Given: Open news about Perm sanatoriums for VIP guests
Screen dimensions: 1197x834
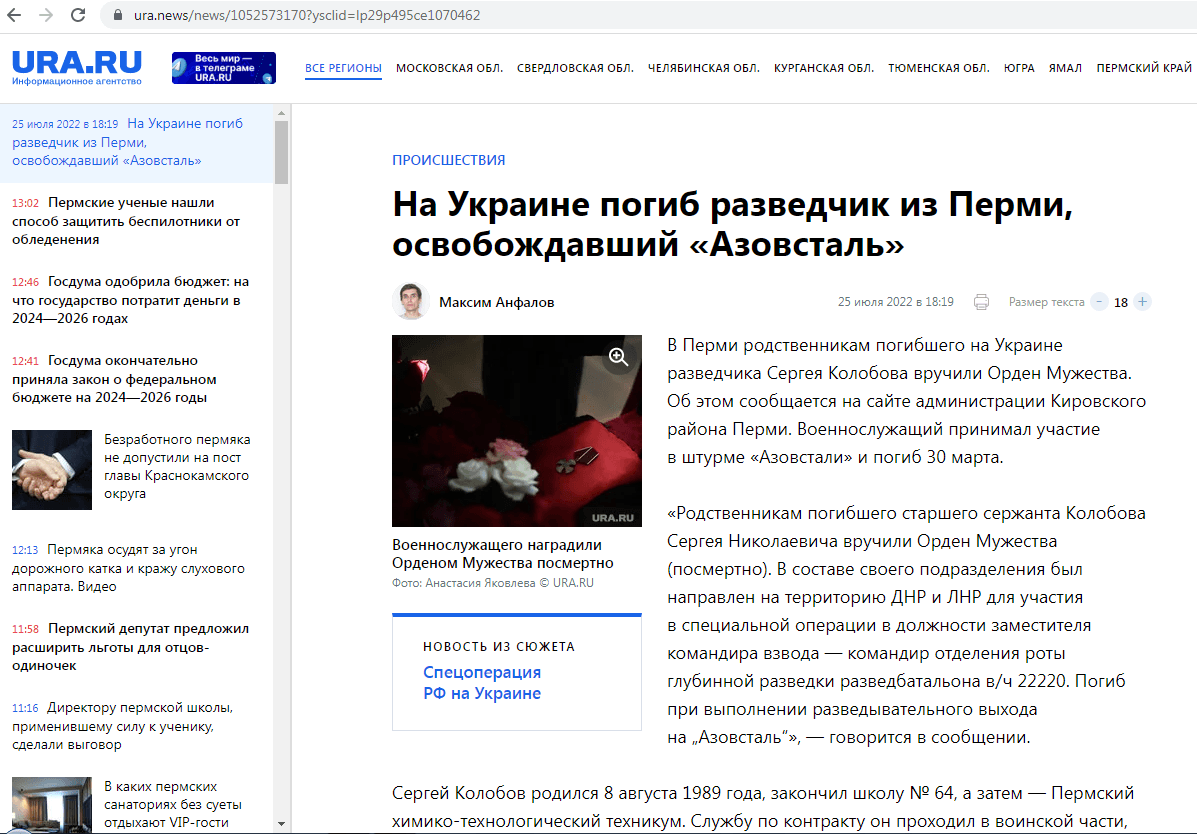Looking at the screenshot, I should pyautogui.click(x=173, y=804).
